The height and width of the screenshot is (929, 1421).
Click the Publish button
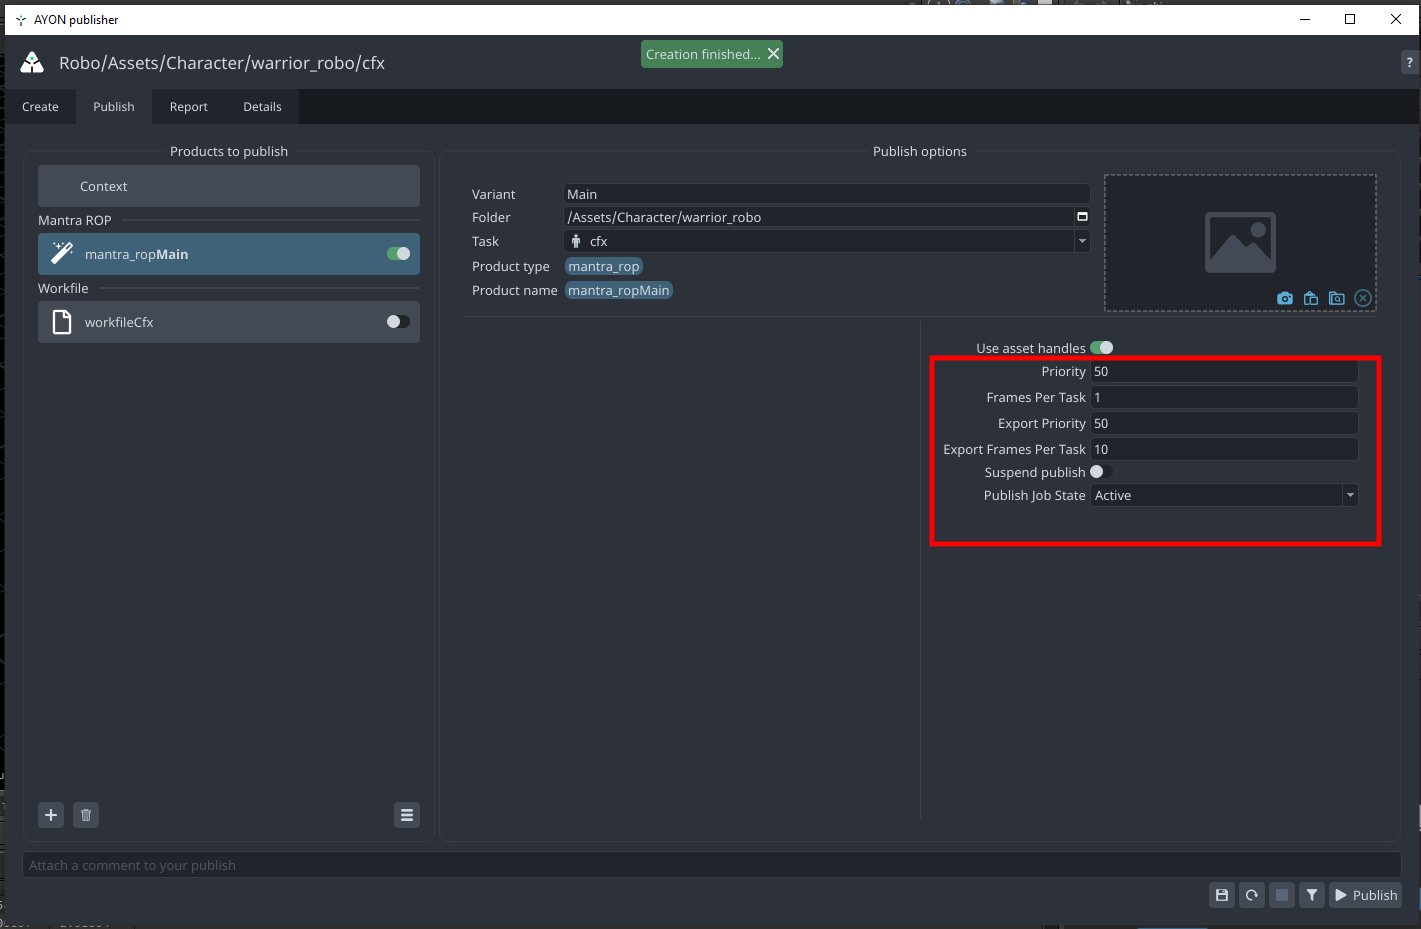click(1365, 895)
